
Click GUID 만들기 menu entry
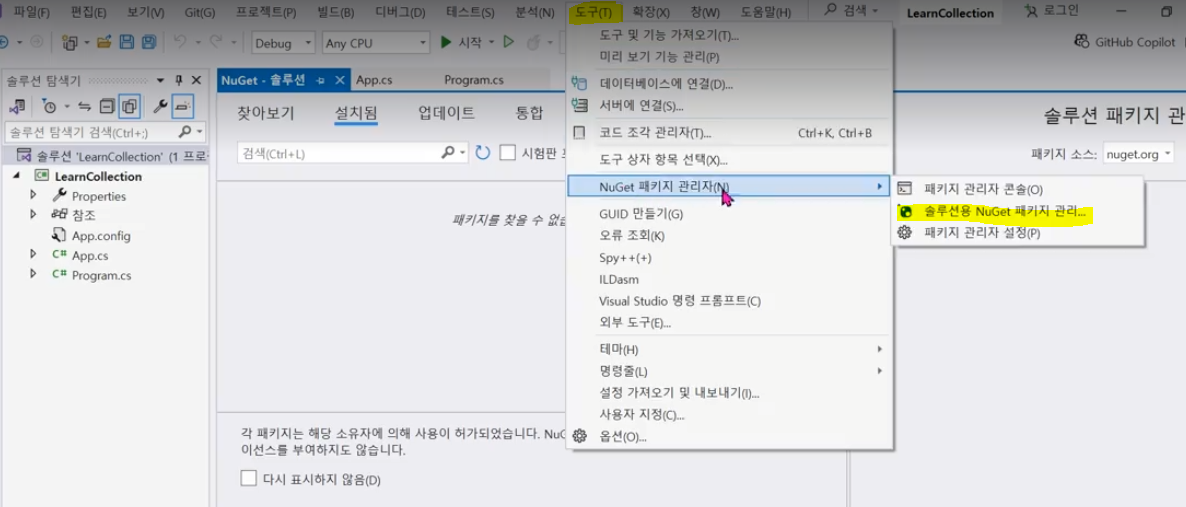point(641,214)
